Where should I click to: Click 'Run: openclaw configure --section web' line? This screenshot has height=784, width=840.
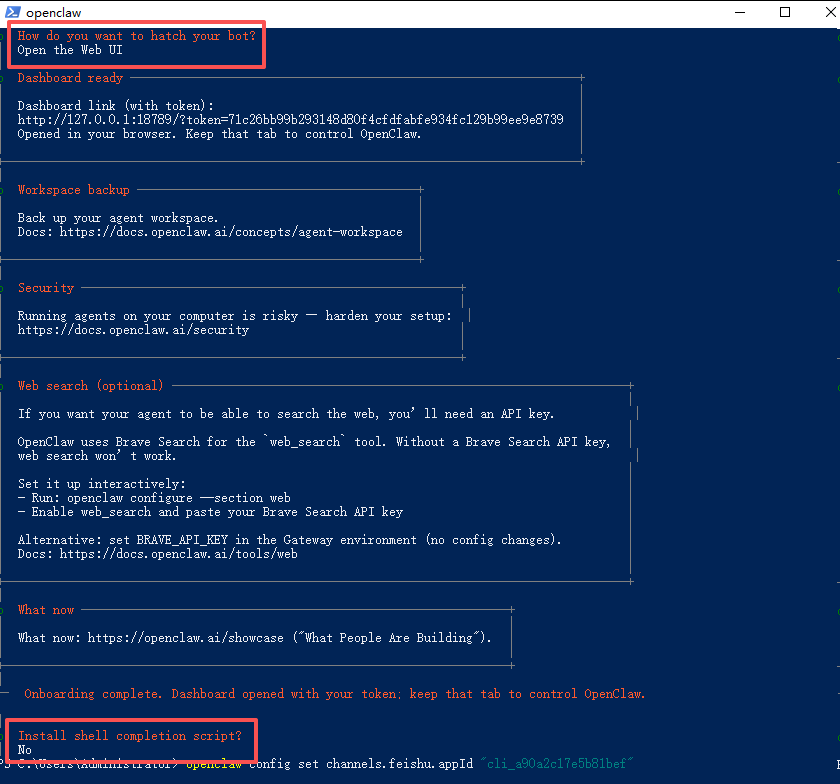point(154,498)
